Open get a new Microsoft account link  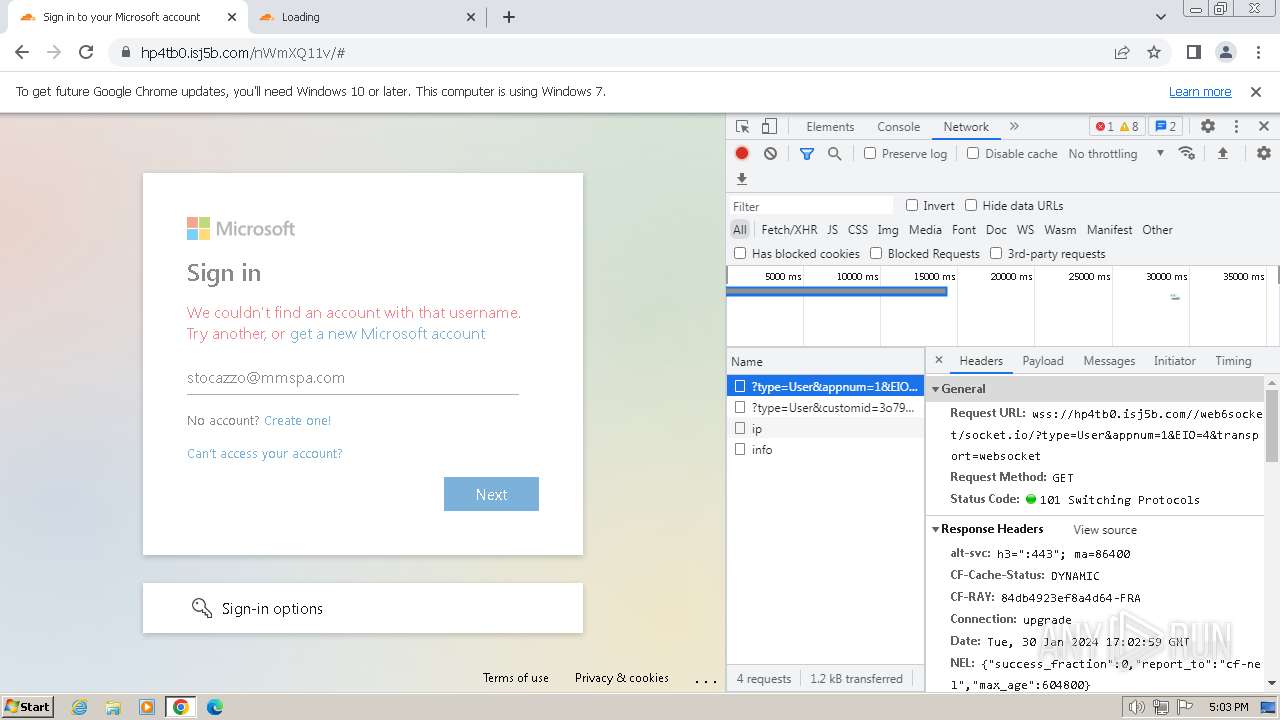click(388, 334)
